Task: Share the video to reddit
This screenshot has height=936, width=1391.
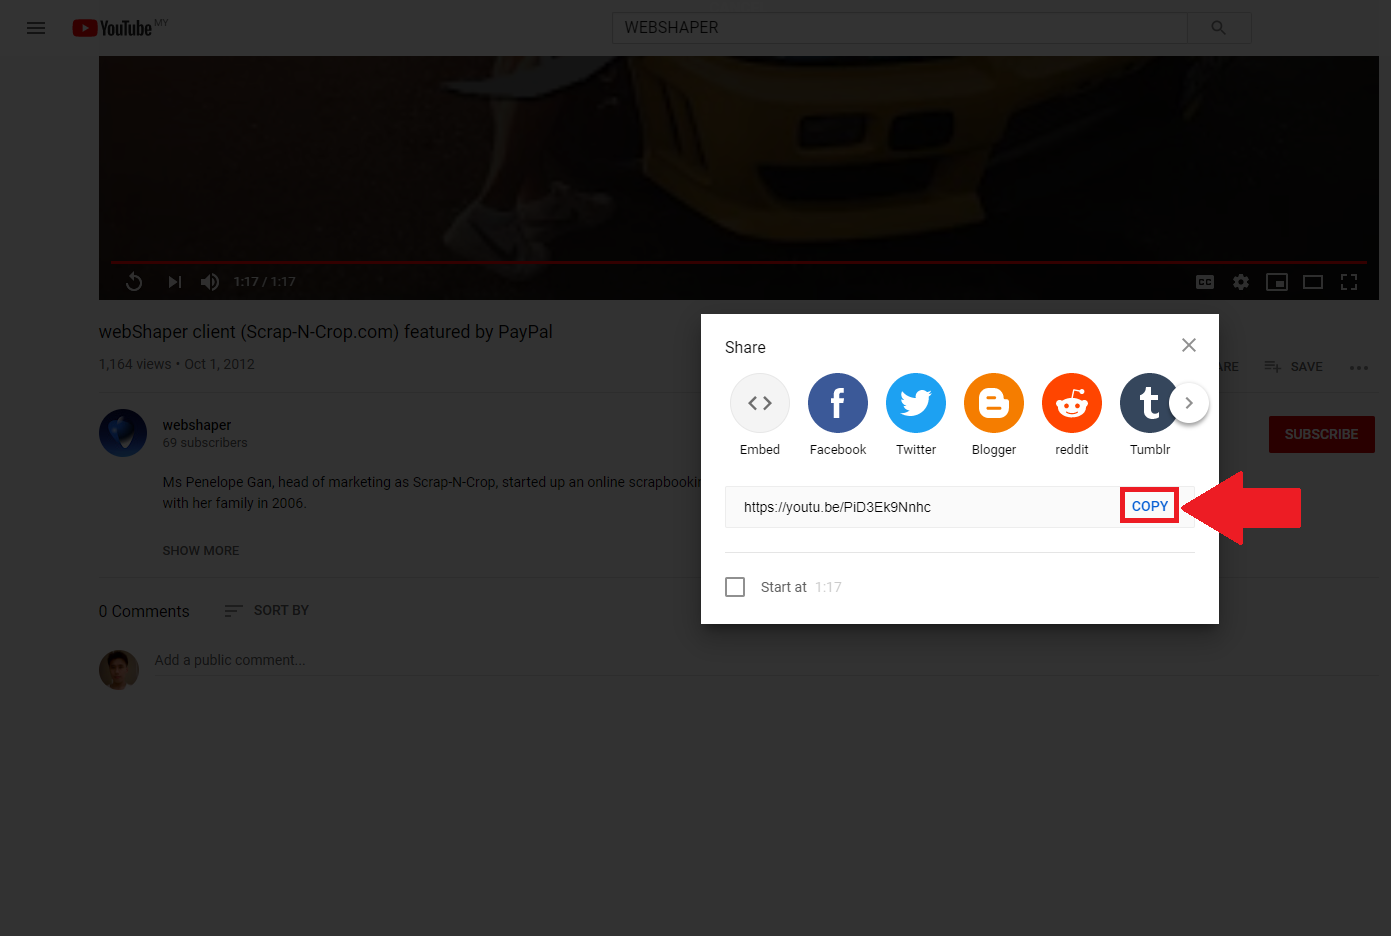Action: click(1072, 415)
